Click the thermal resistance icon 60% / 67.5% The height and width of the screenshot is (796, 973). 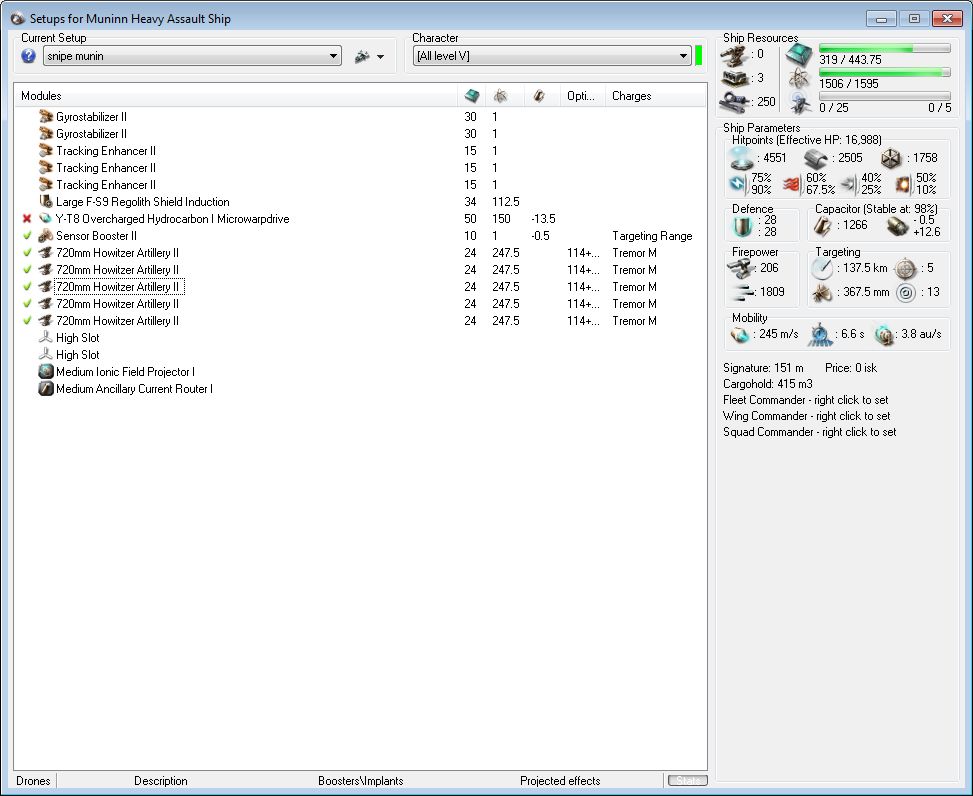(x=793, y=184)
